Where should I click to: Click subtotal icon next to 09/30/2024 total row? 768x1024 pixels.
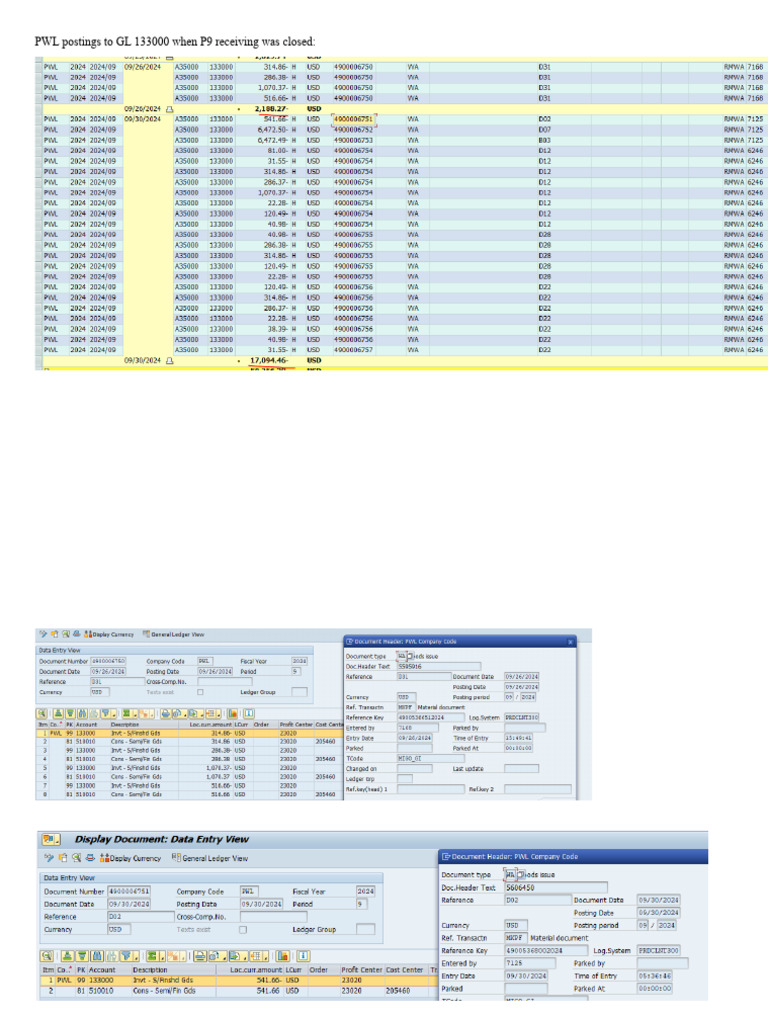[169, 360]
